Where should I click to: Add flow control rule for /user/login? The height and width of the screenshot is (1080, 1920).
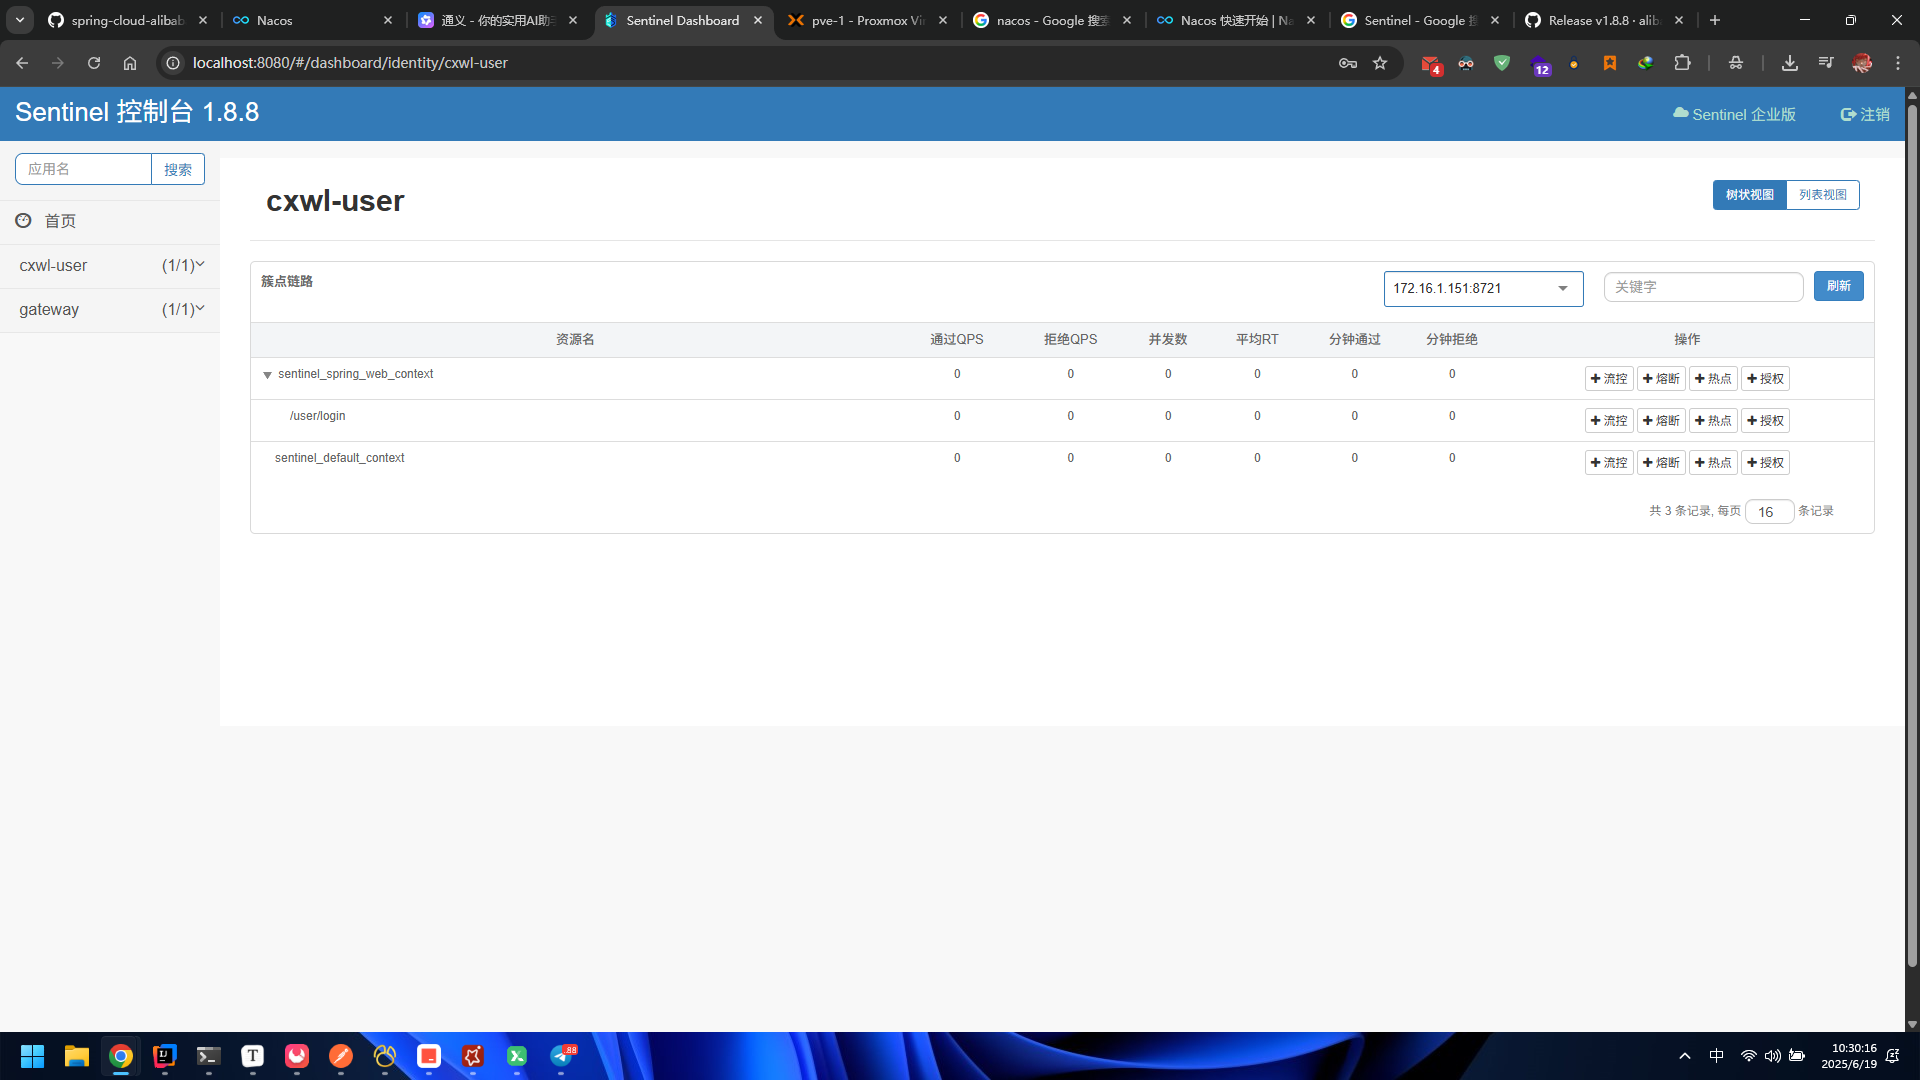(x=1608, y=421)
